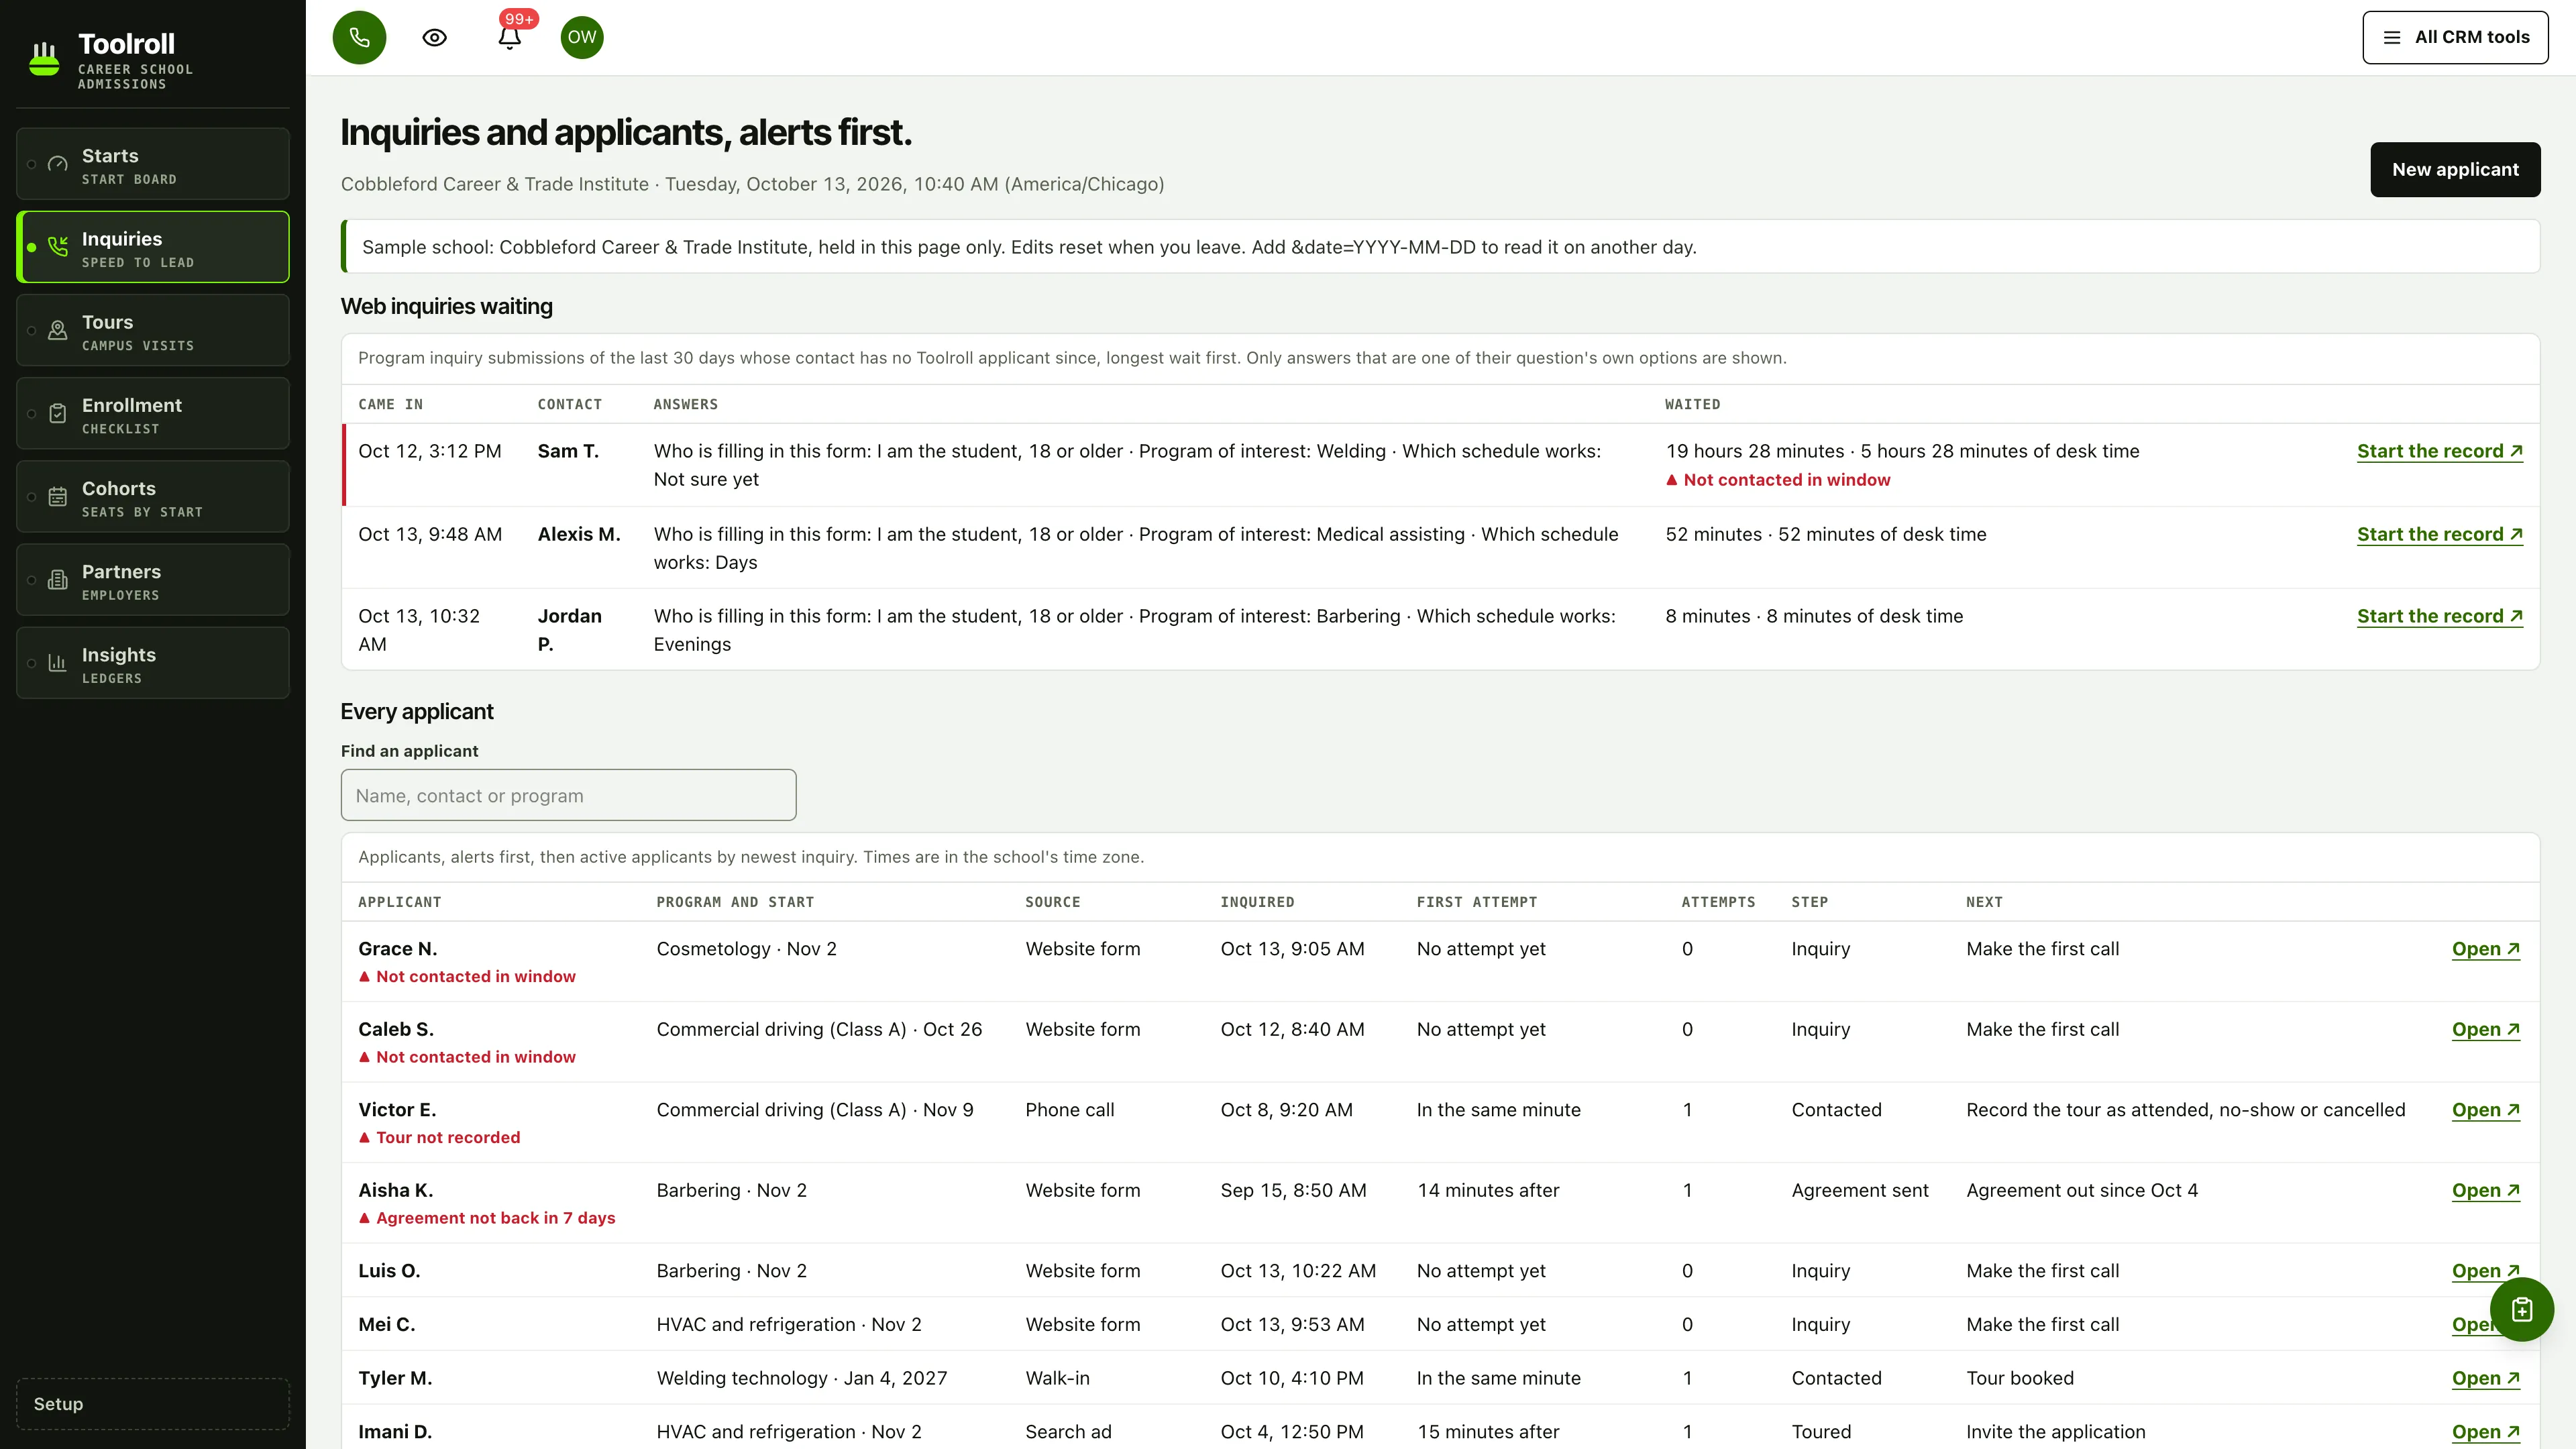
Task: Toggle the eye view icon in header
Action: [x=434, y=38]
